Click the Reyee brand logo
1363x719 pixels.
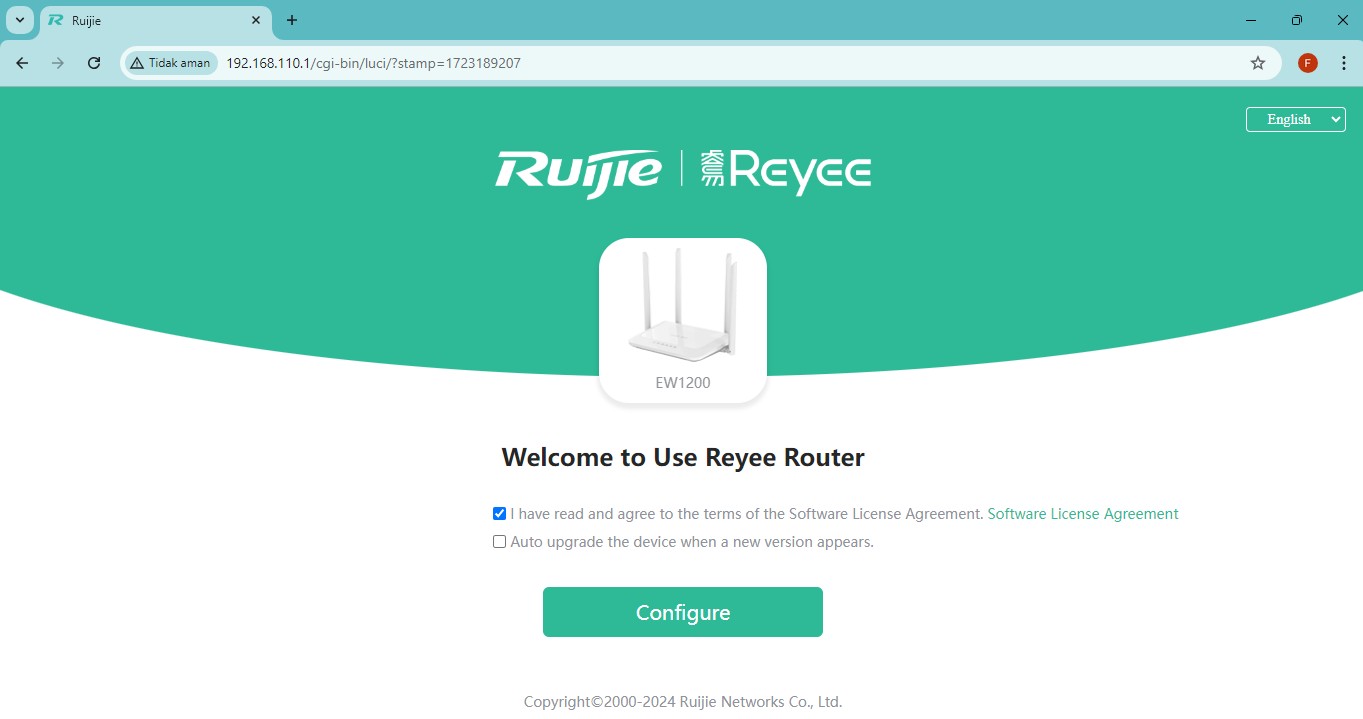(786, 170)
